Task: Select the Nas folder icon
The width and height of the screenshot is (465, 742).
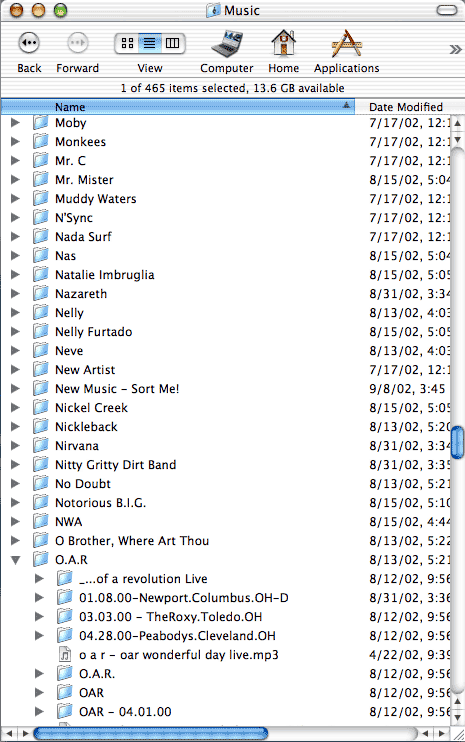Action: click(41, 255)
